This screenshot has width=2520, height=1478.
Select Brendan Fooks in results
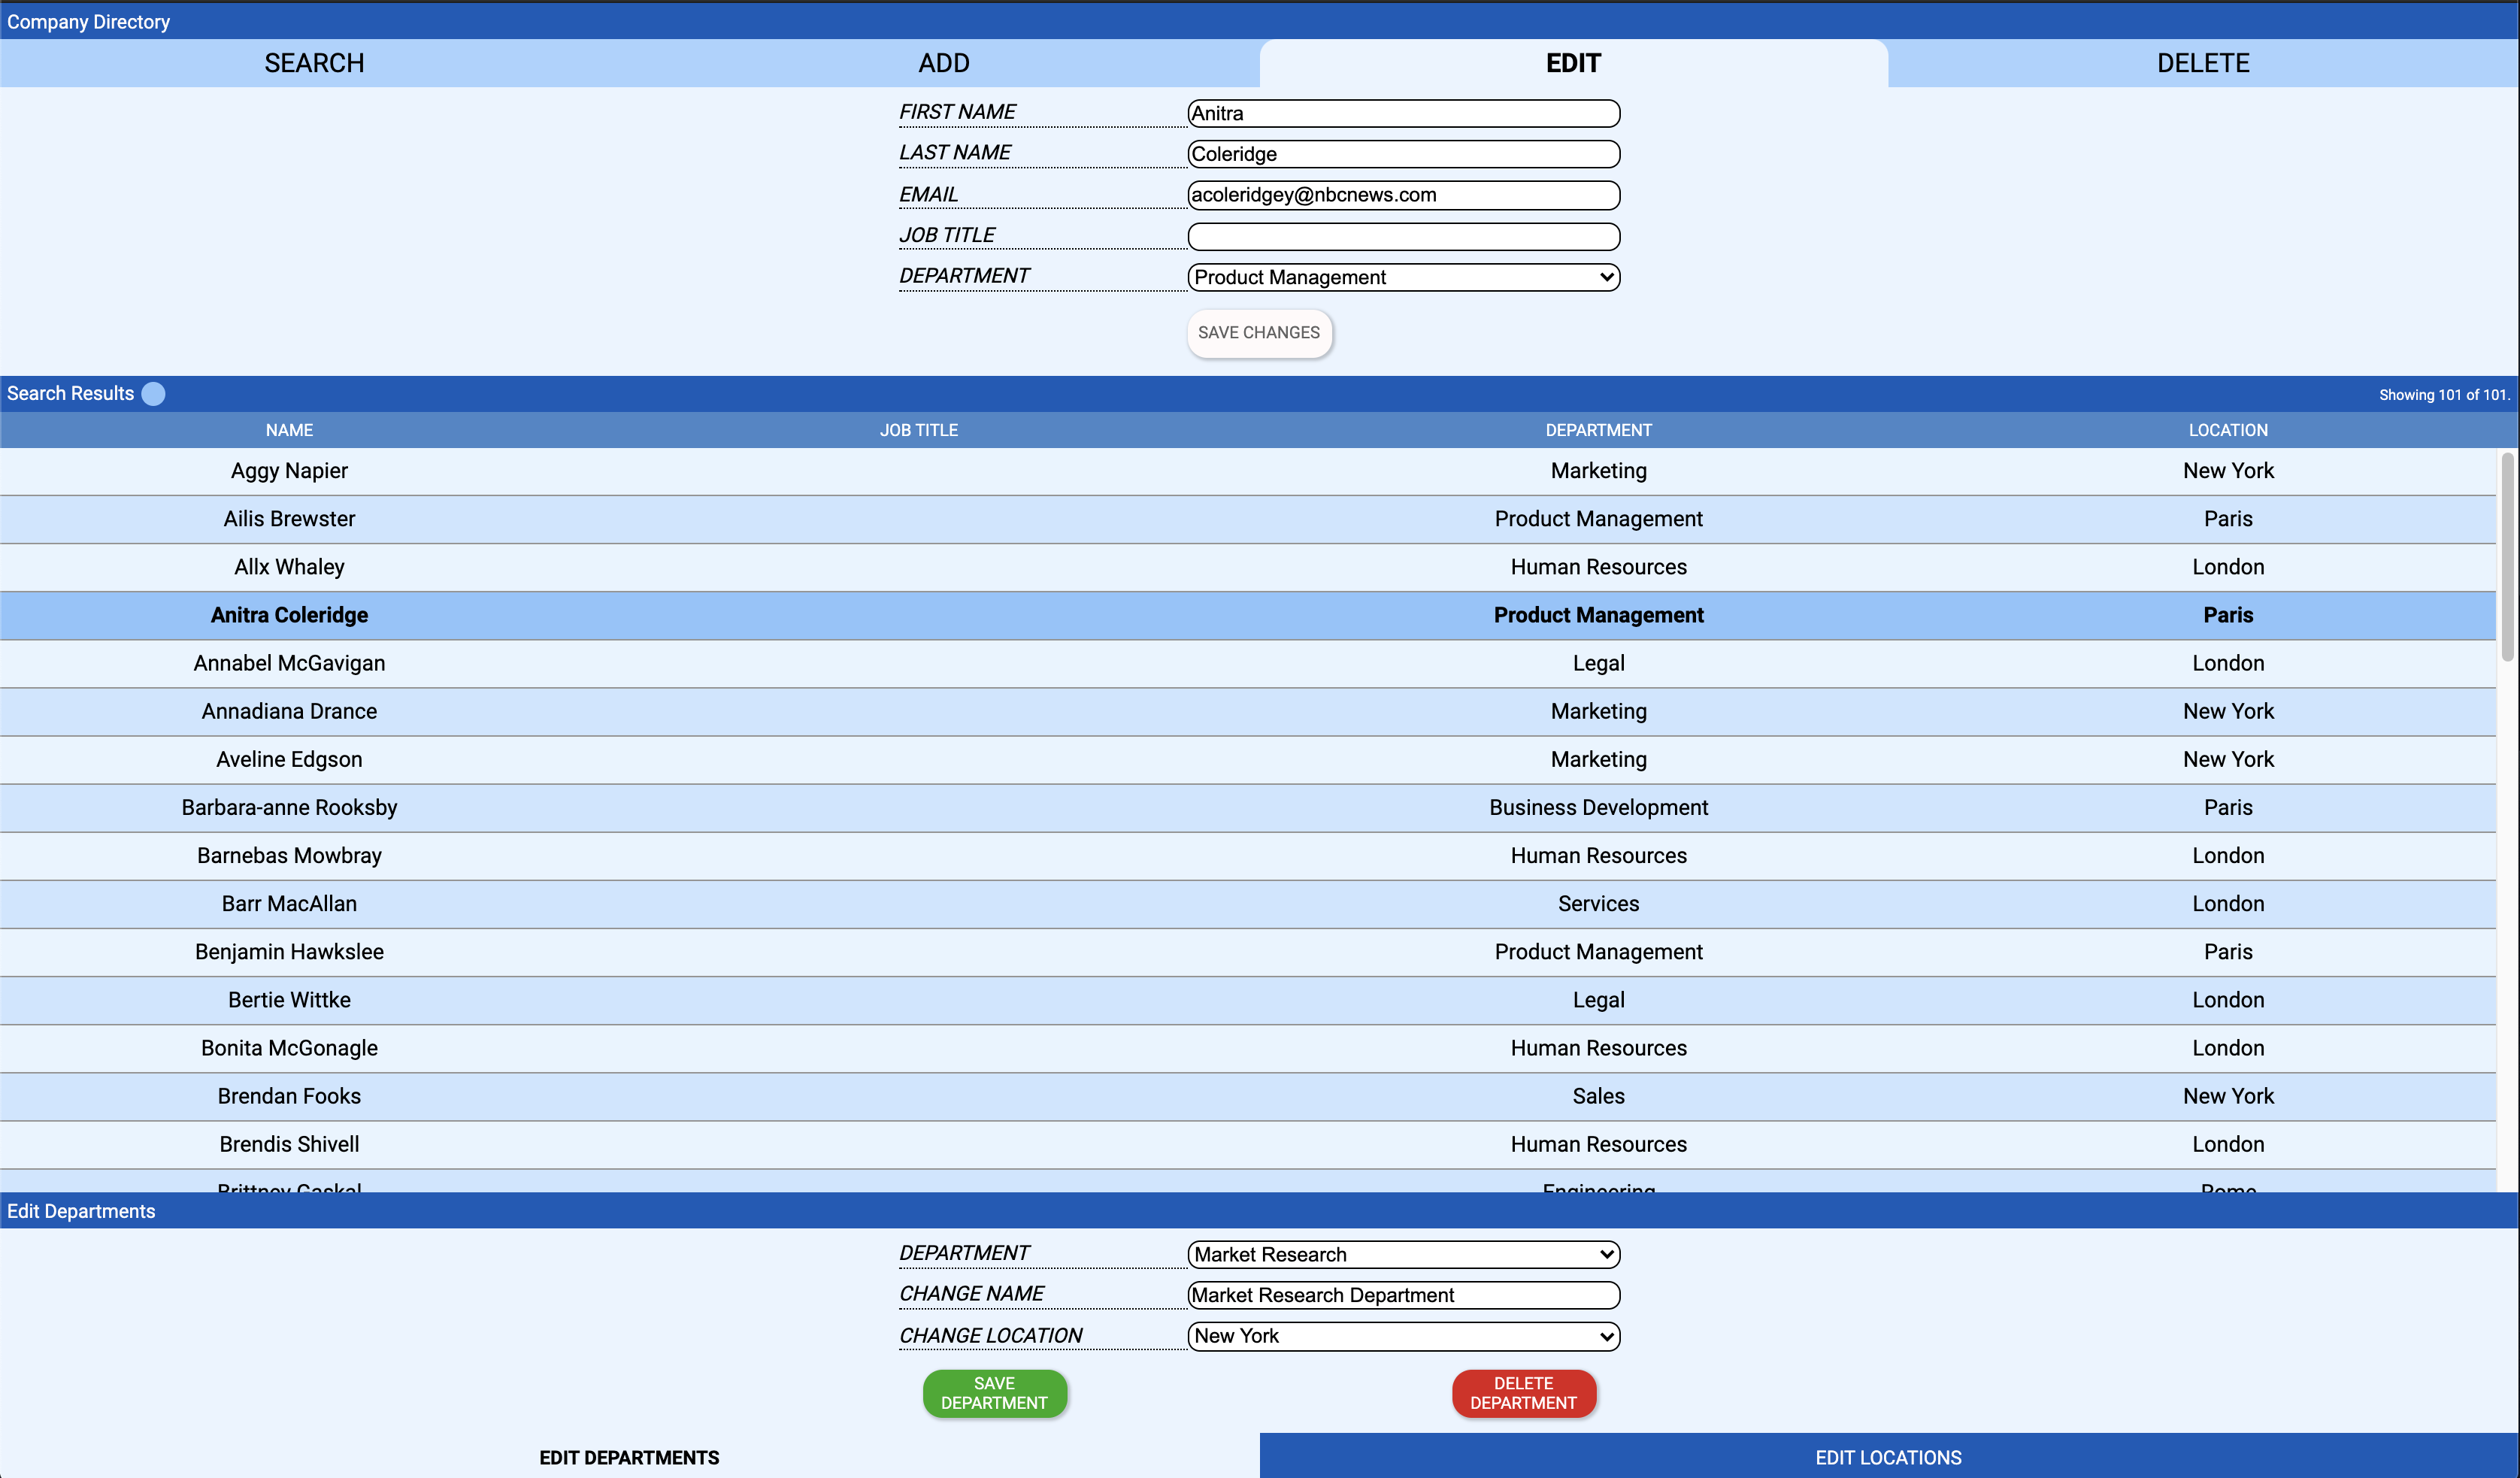pos(289,1096)
